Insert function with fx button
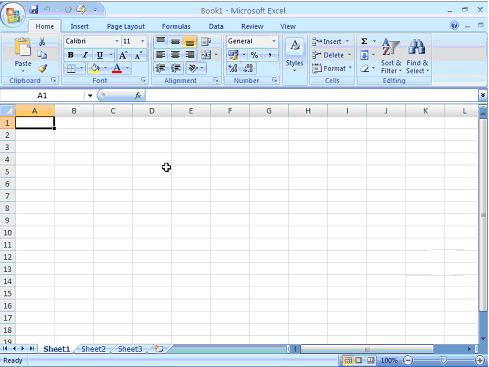 tap(138, 96)
